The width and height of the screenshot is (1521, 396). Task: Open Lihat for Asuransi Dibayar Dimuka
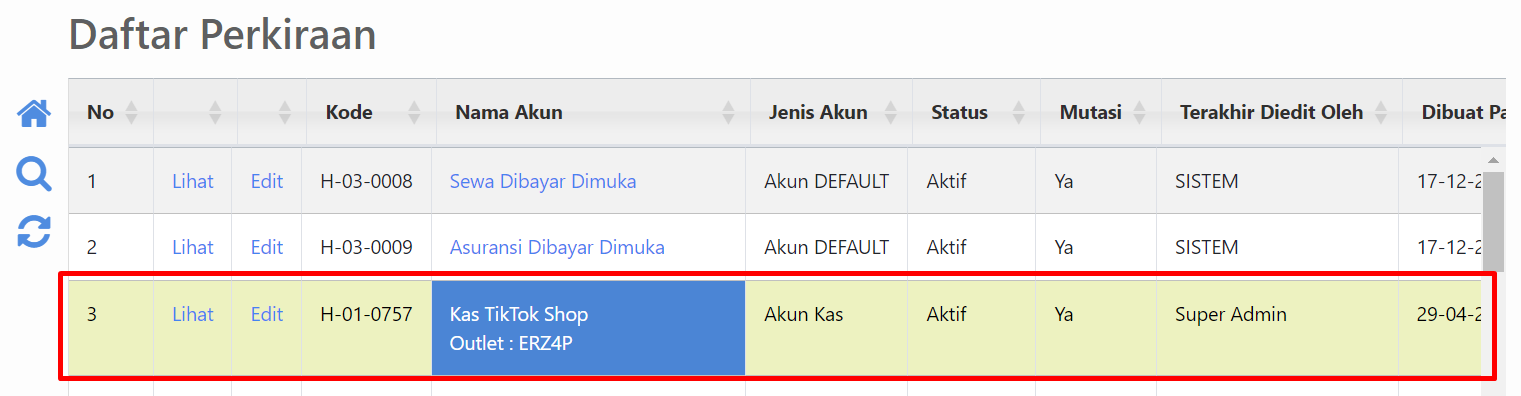tap(193, 247)
